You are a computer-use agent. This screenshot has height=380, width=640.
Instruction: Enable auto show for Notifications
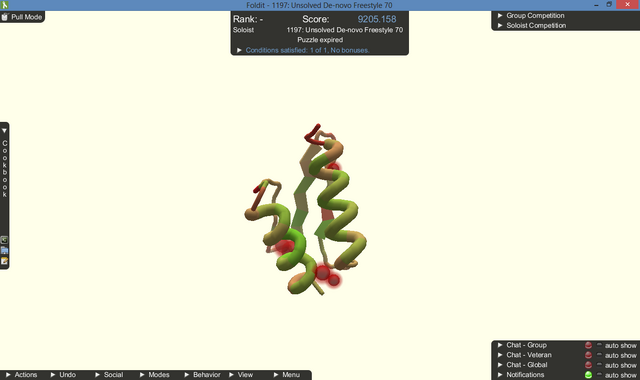point(599,375)
